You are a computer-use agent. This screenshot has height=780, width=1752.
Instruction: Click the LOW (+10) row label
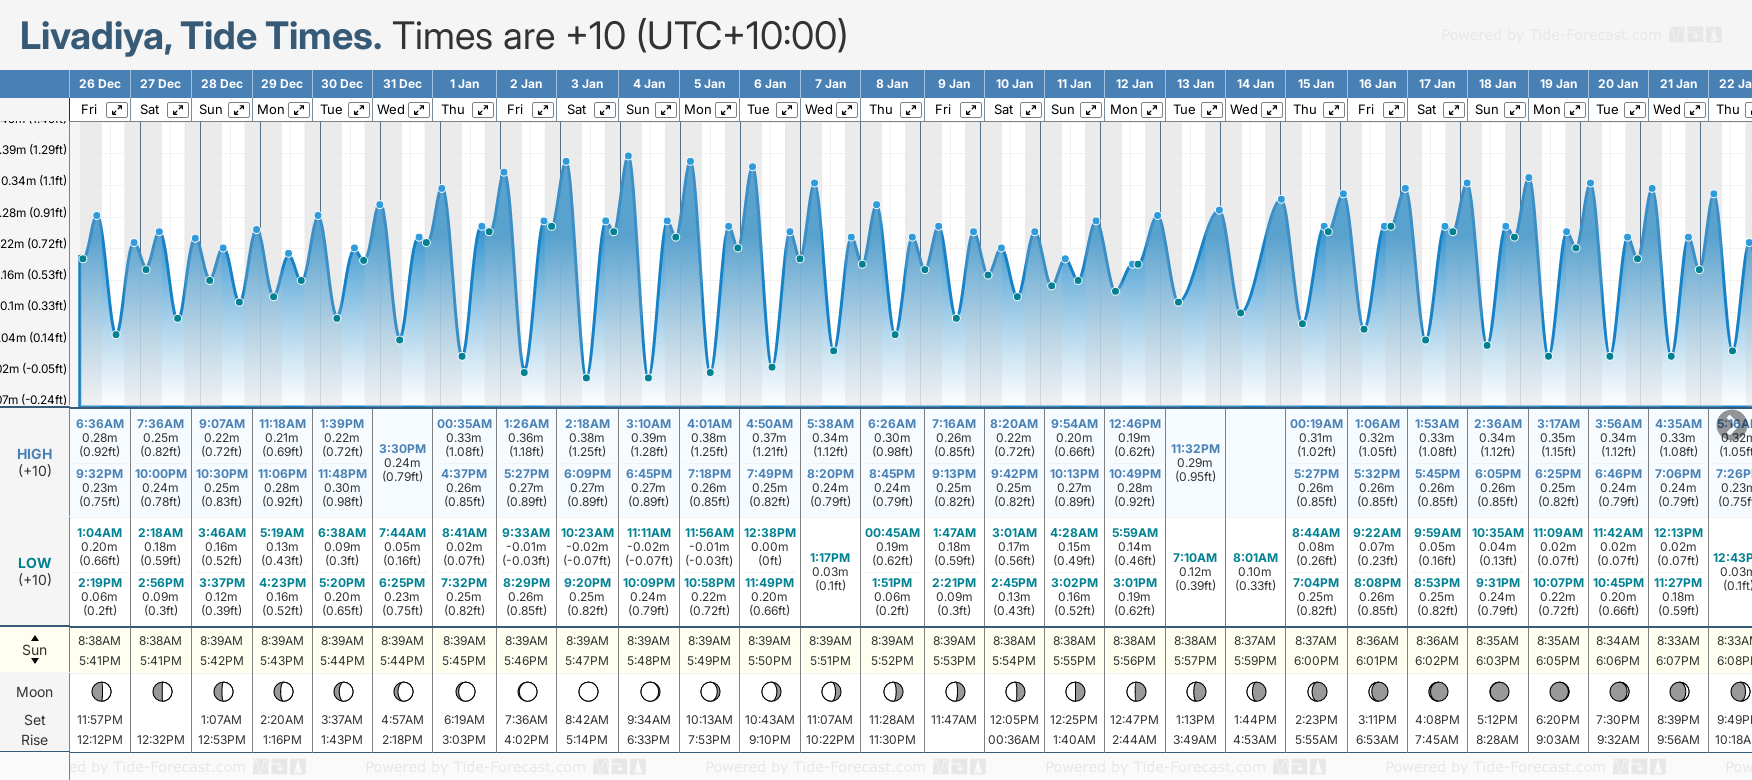tap(35, 571)
